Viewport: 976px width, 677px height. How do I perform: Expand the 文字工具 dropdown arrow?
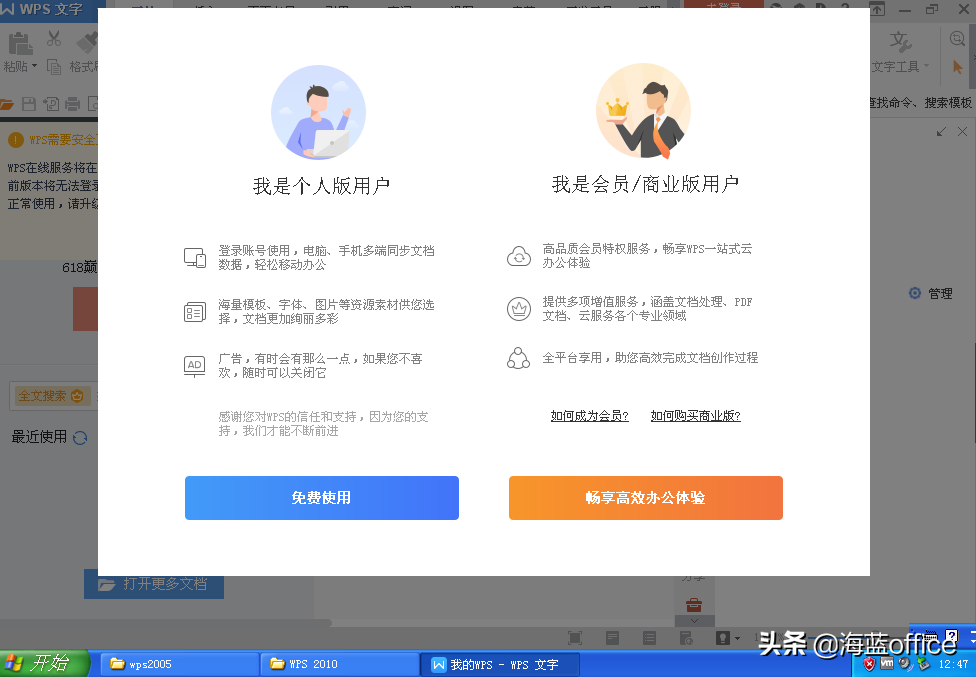click(926, 66)
